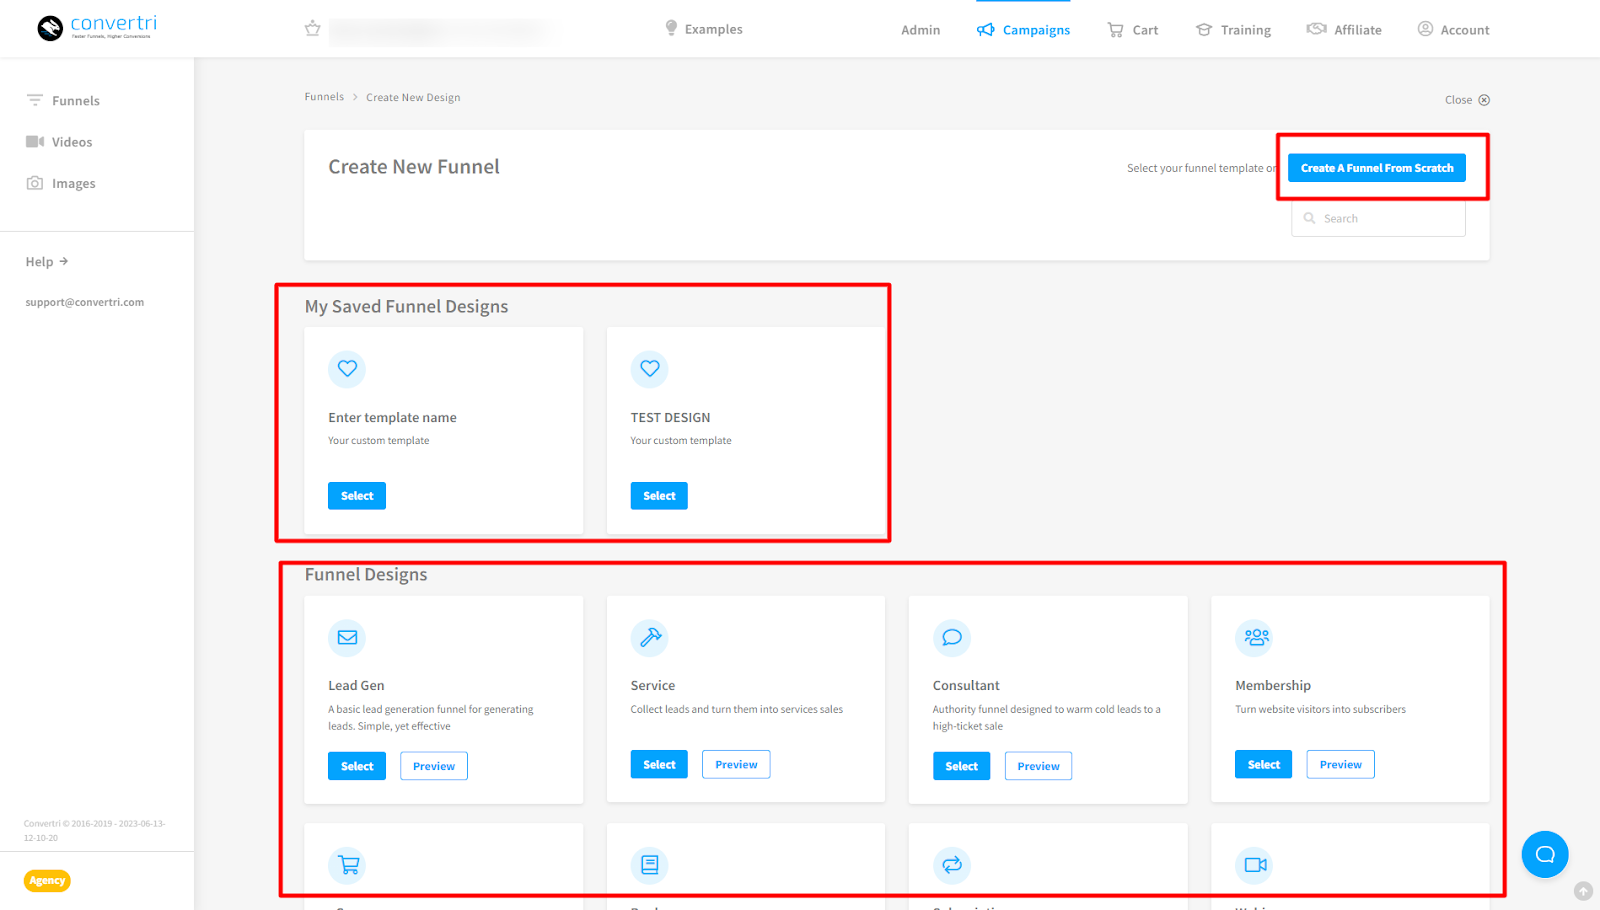Click the Consultant speech bubble icon
This screenshot has height=910, width=1600.
coord(951,637)
